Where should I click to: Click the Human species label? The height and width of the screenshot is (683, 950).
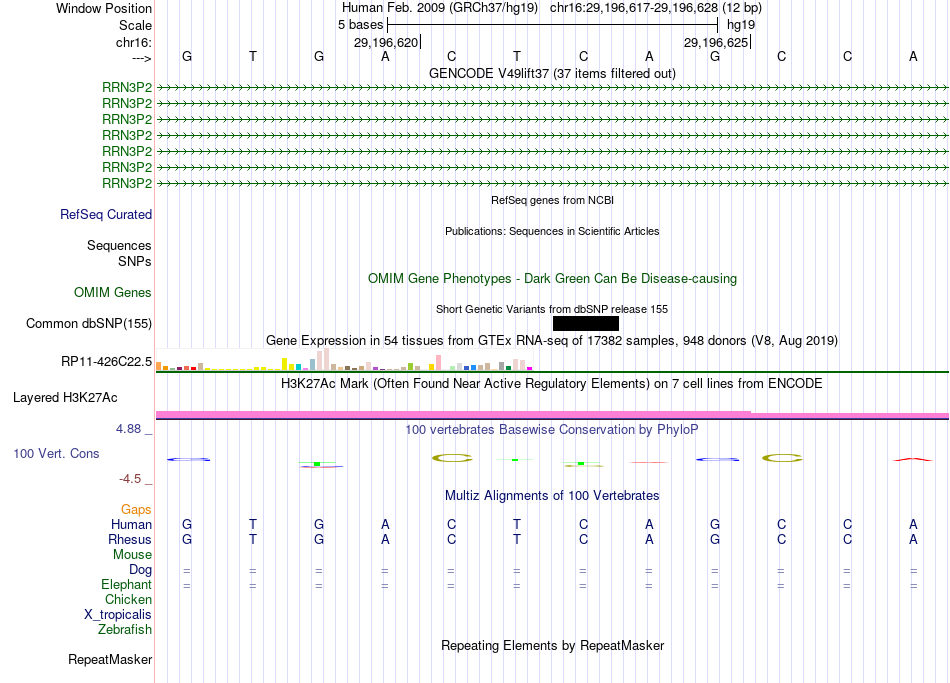click(131, 525)
